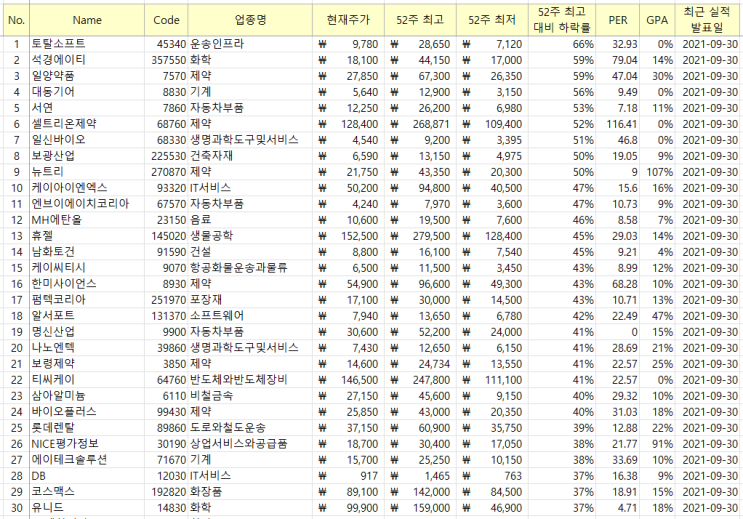Select the 111,100 52-week low cell
The width and height of the screenshot is (743, 519).
pyautogui.click(x=492, y=380)
